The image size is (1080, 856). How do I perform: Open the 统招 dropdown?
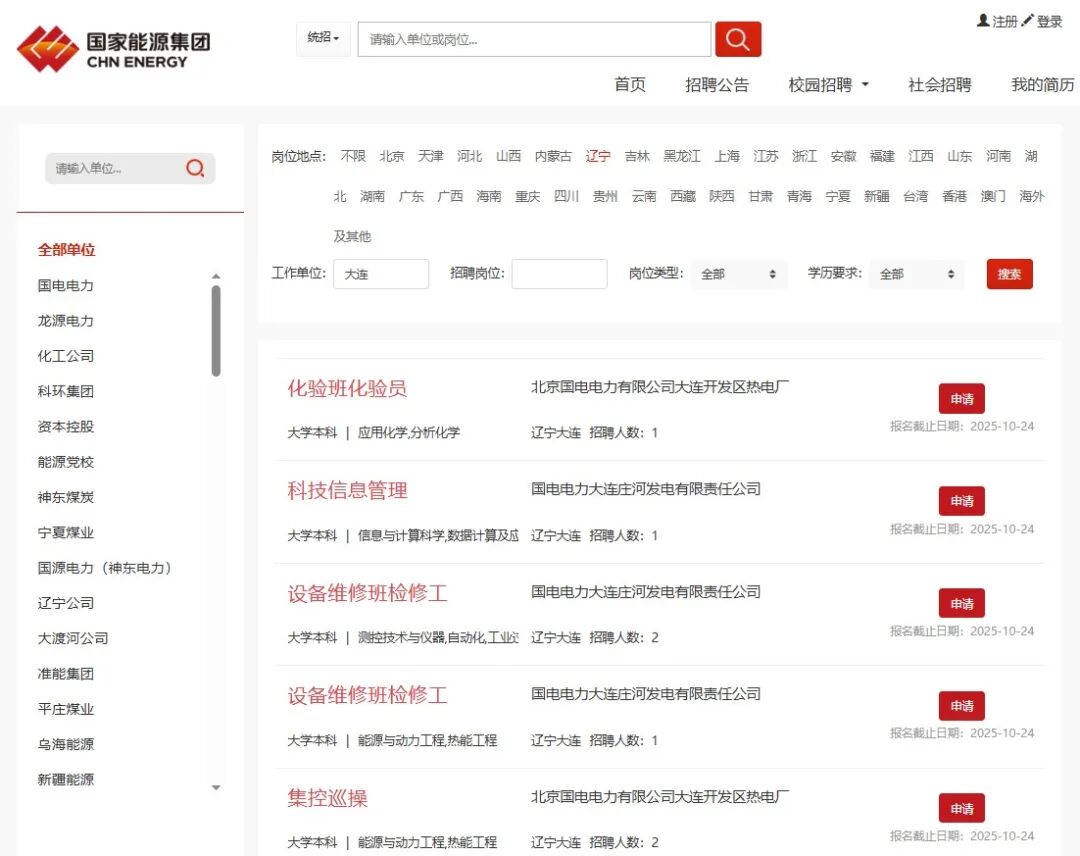[322, 38]
